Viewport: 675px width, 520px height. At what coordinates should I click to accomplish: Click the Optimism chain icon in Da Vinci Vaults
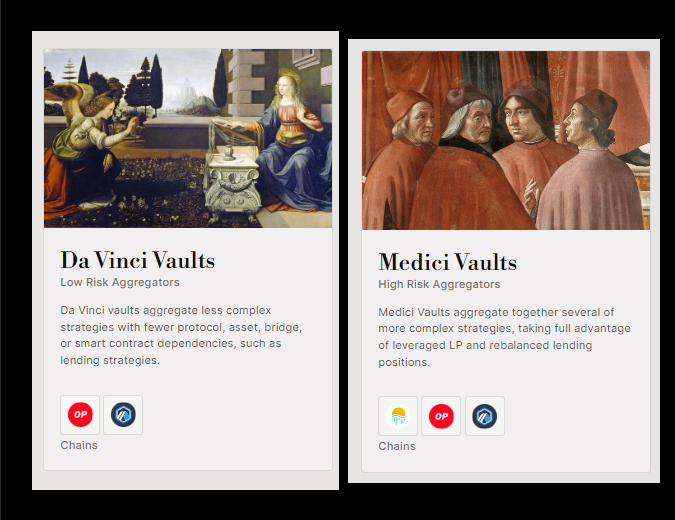point(80,415)
